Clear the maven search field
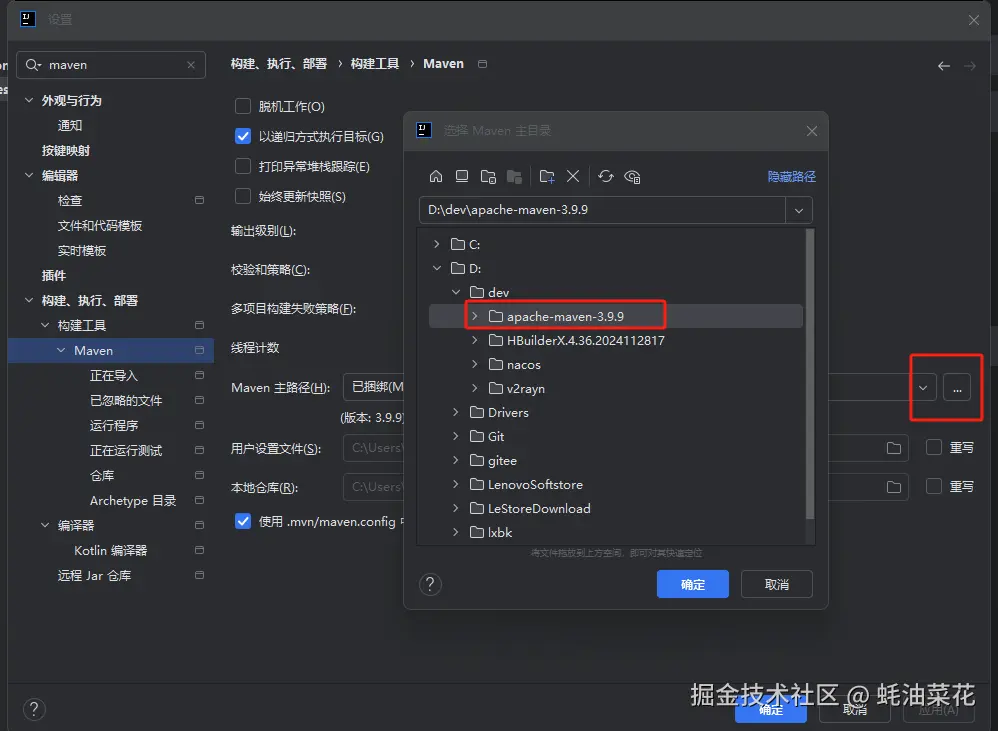Screen dimensions: 998x731 [191, 65]
